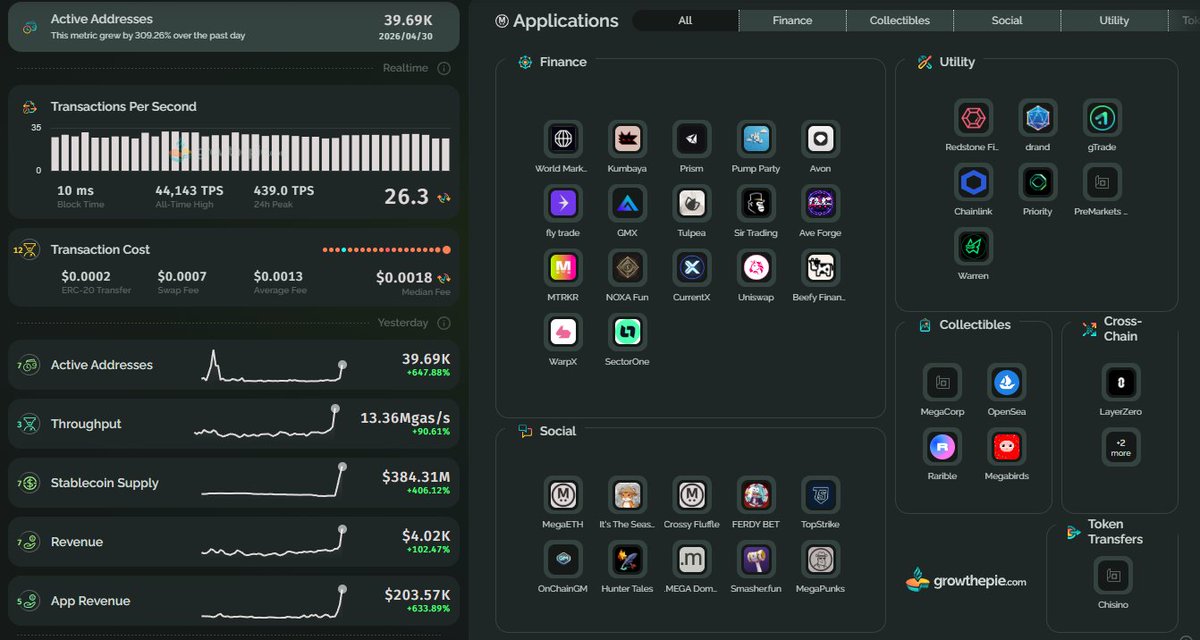The width and height of the screenshot is (1200, 640).
Task: Open the Stablecoin Supply metric row
Action: pos(234,483)
